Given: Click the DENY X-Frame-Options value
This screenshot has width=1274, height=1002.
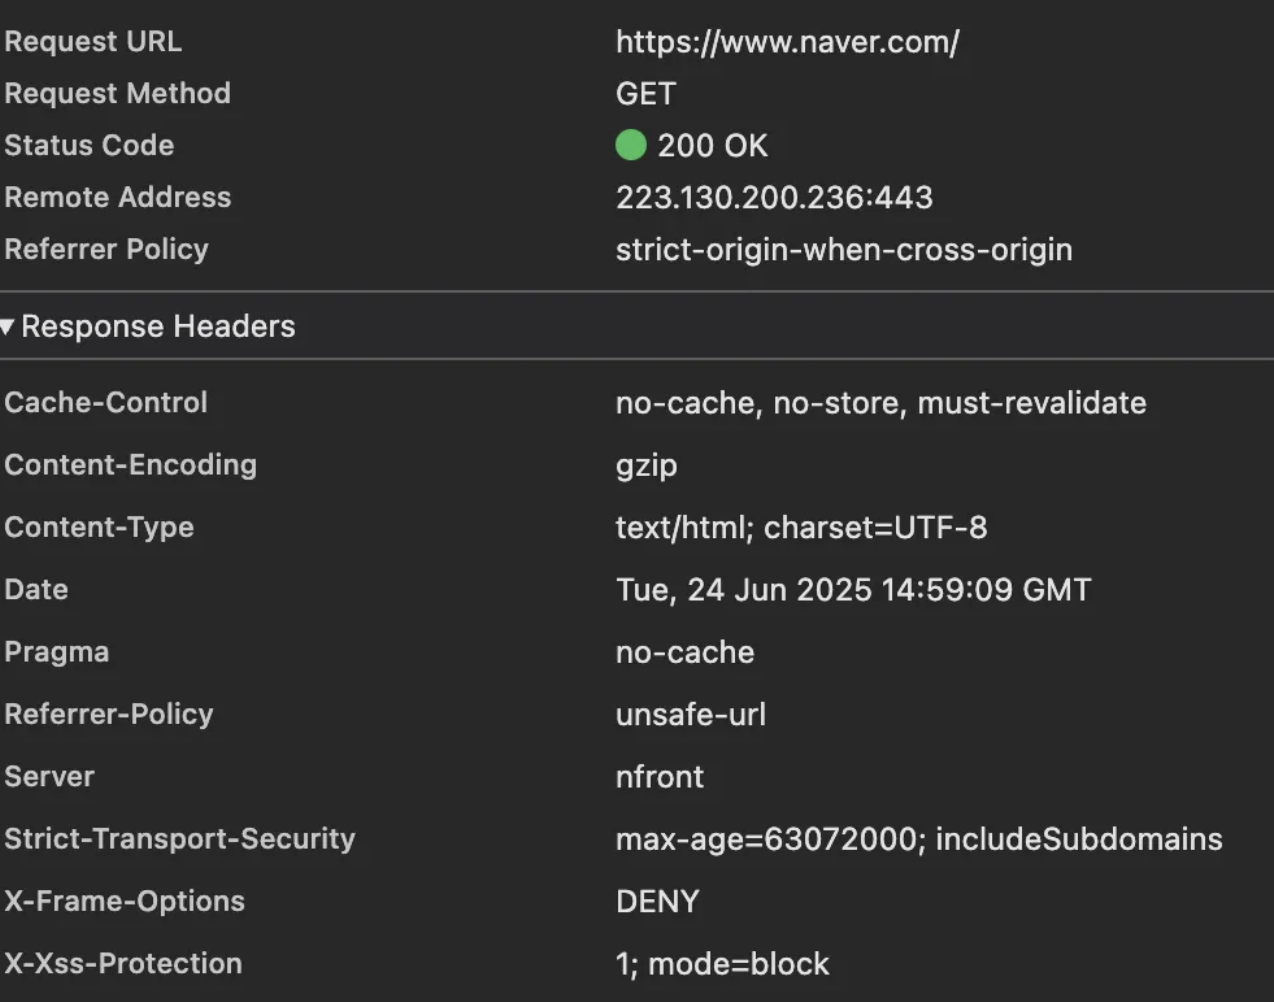Looking at the screenshot, I should tap(657, 901).
